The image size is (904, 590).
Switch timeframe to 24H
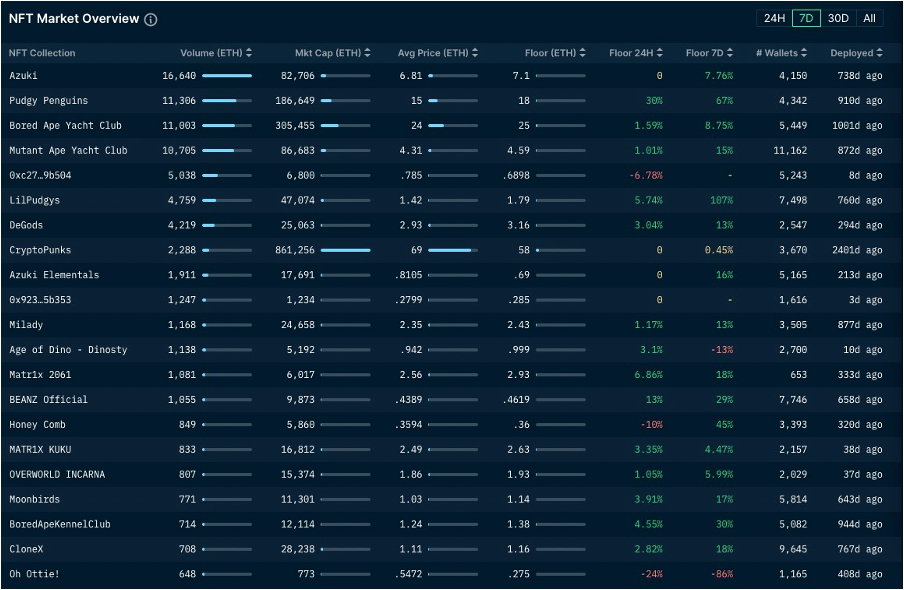coord(774,18)
